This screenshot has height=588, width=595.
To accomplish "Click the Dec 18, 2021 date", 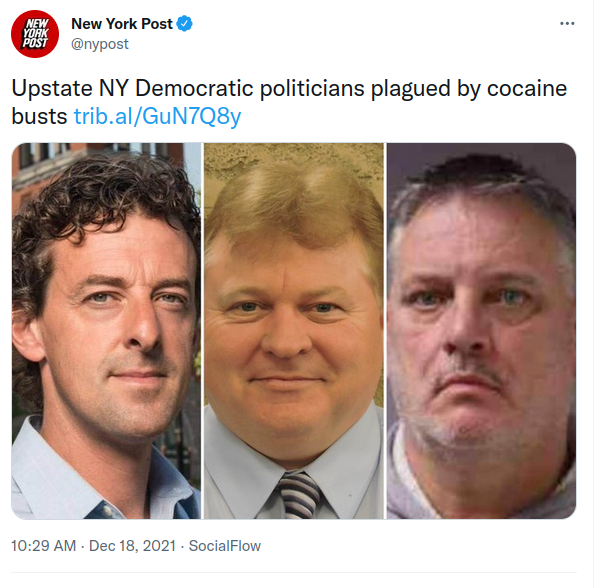I will pos(132,546).
